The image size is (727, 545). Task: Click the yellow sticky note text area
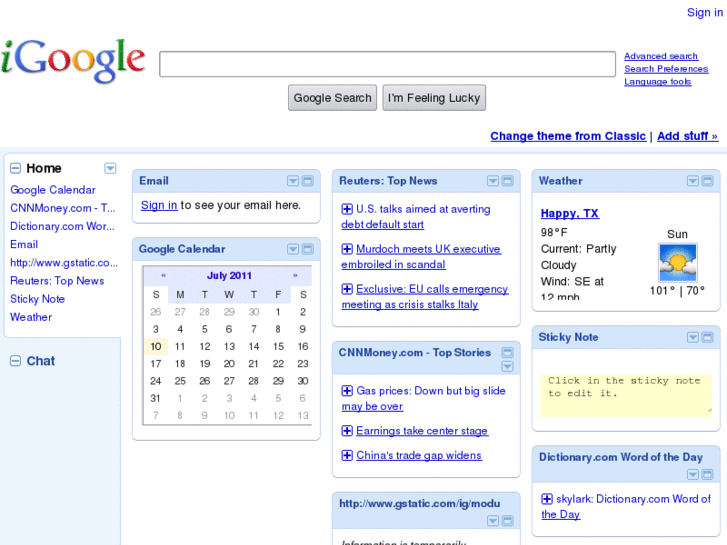pyautogui.click(x=626, y=396)
